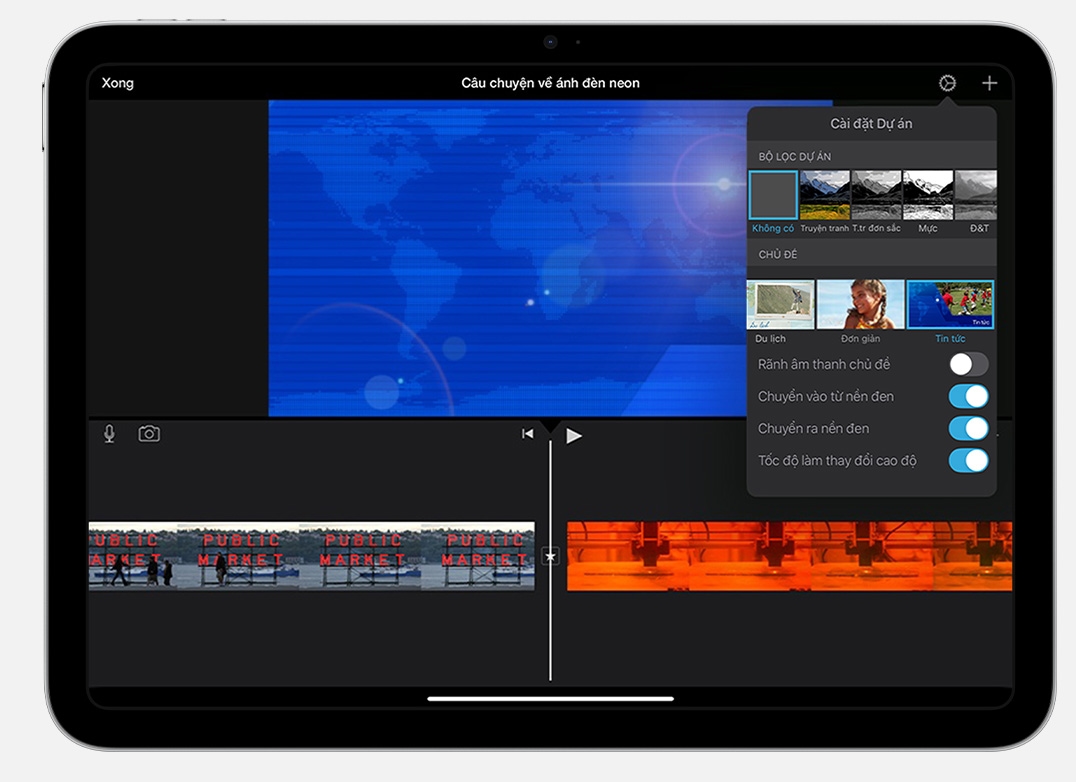Start voiceover with the microphone icon
This screenshot has width=1076, height=782.
tap(109, 433)
